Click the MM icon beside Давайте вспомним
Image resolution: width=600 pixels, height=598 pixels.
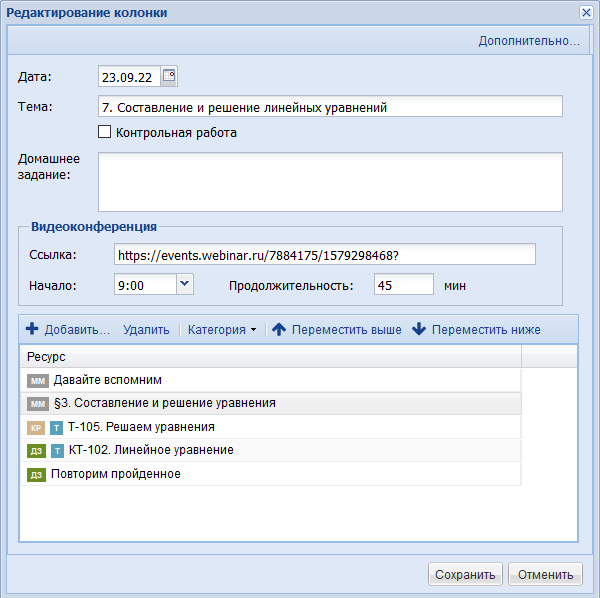pyautogui.click(x=38, y=381)
